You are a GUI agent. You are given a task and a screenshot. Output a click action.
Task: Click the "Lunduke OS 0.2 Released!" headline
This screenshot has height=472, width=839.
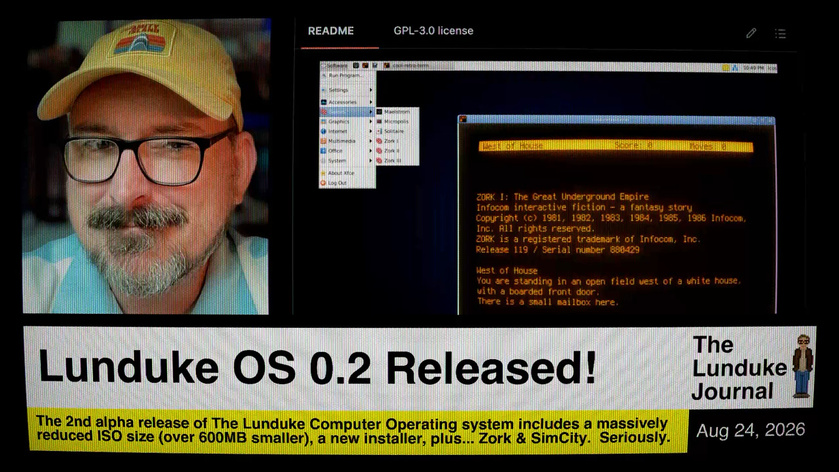[x=317, y=368]
